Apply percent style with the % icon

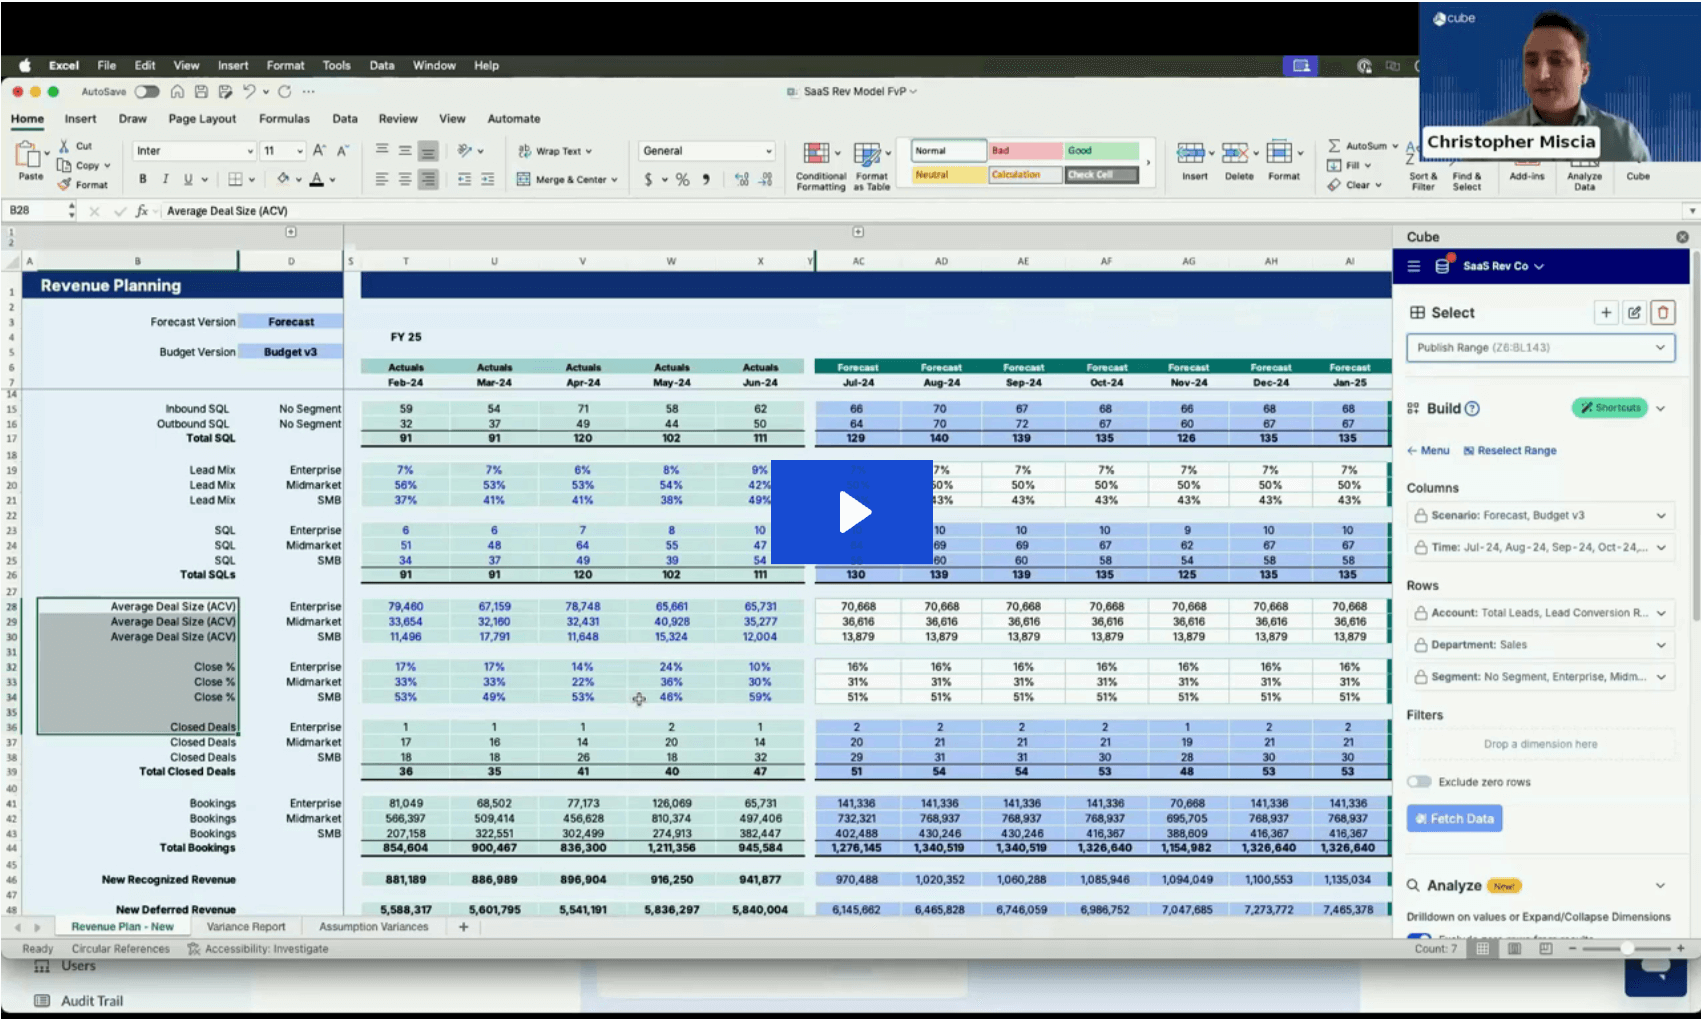point(682,180)
